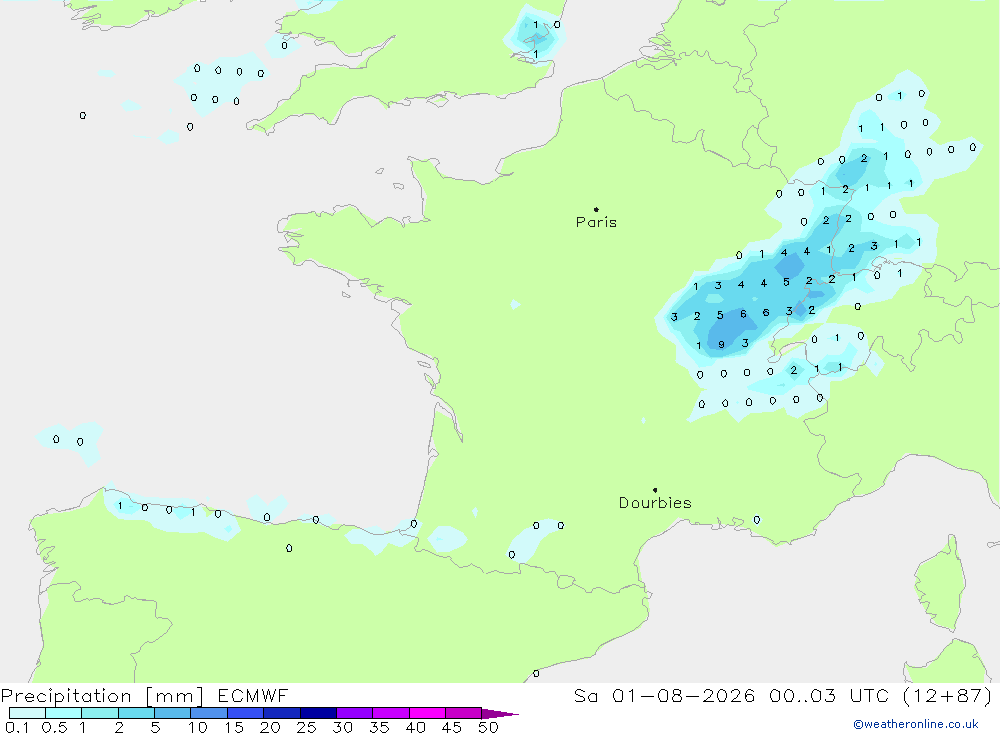Click the Dourbies city label
This screenshot has width=1000, height=733.
pos(655,503)
